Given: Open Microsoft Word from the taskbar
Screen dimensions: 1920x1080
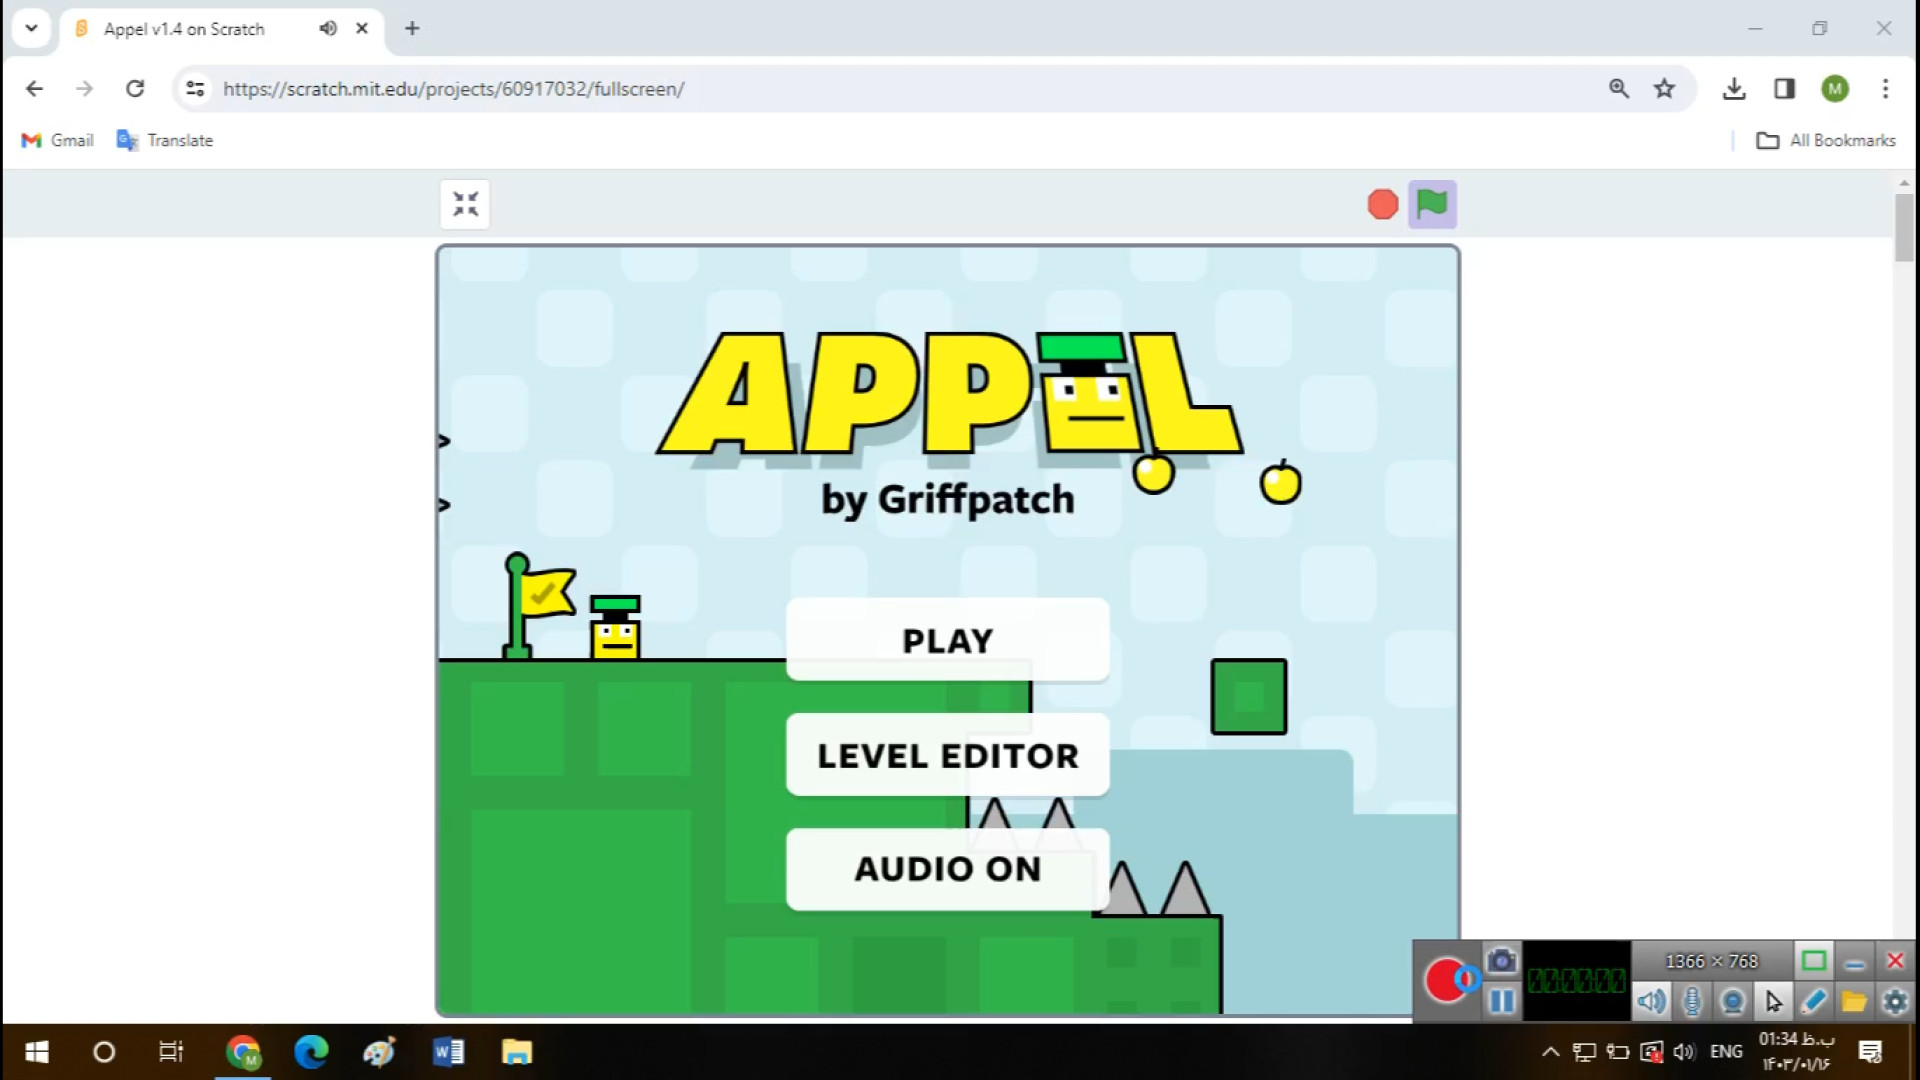Looking at the screenshot, I should [x=448, y=1052].
